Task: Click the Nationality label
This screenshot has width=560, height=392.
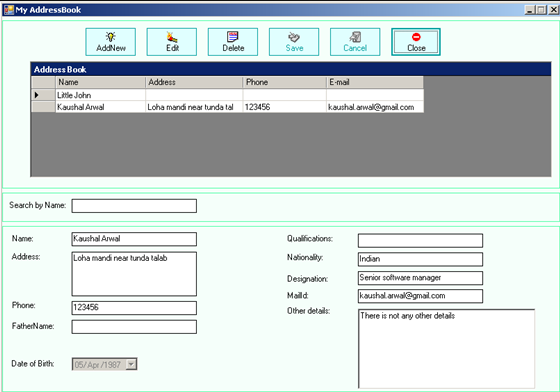Action: click(x=305, y=257)
